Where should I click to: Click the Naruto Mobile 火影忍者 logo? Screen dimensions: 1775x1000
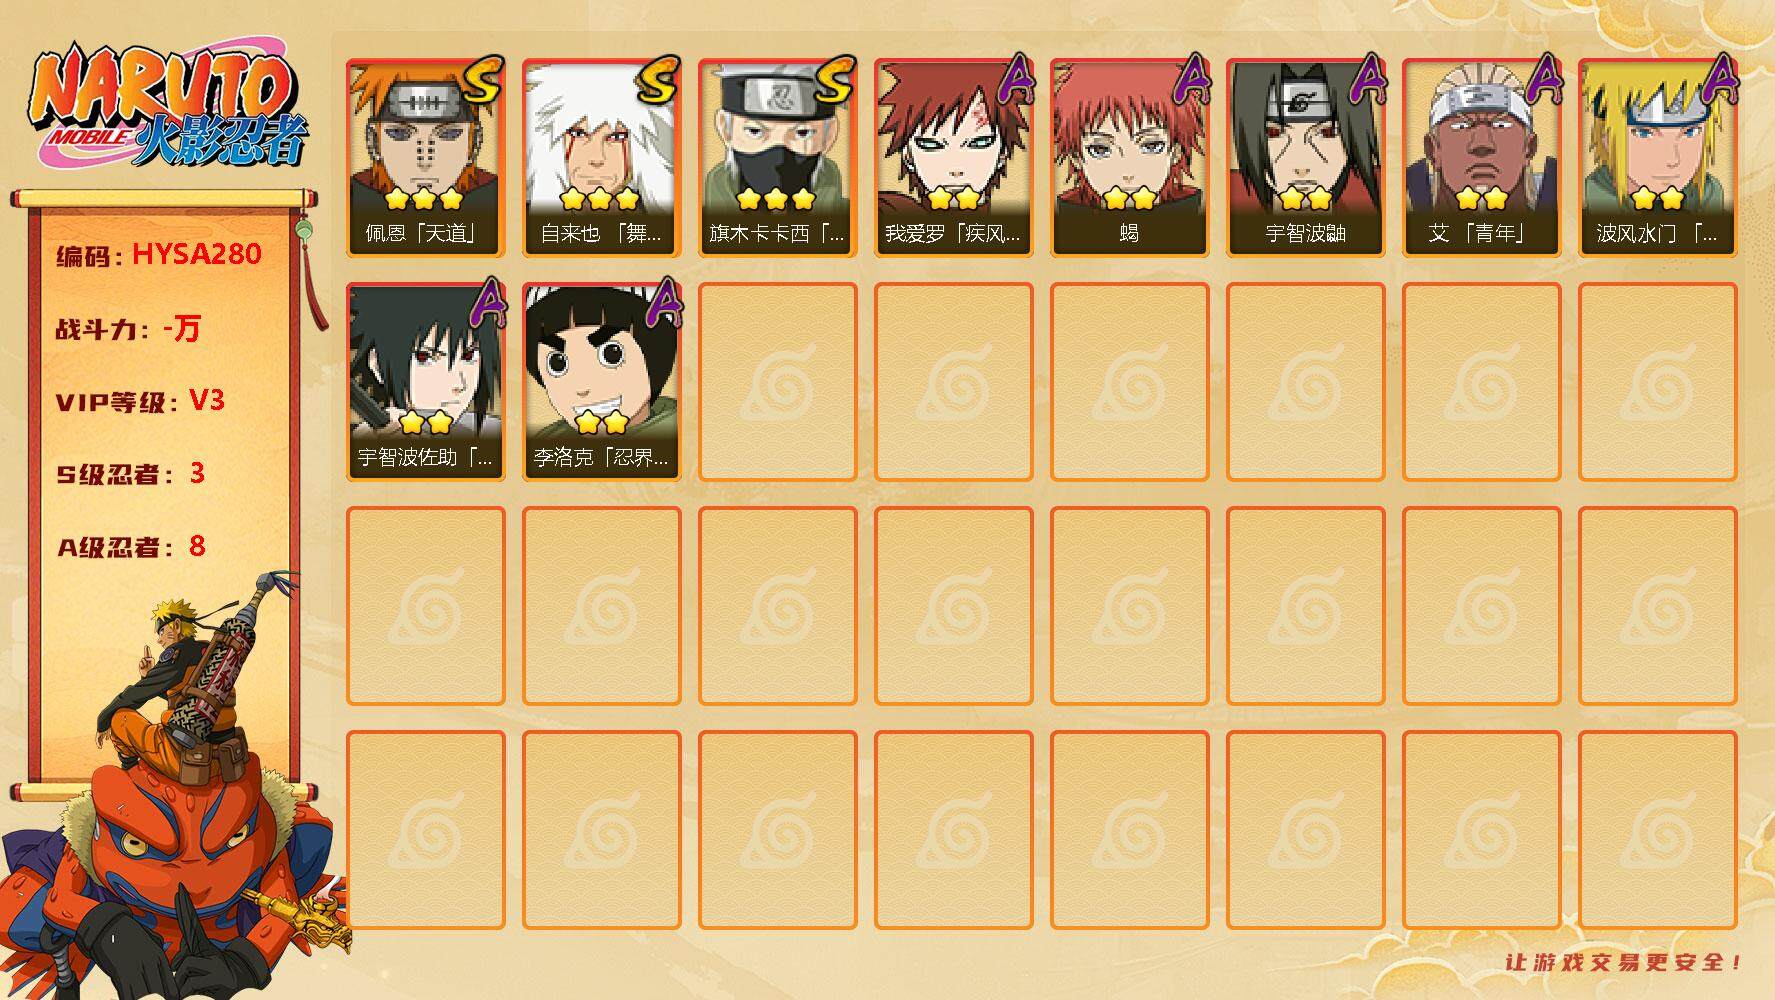tap(167, 107)
